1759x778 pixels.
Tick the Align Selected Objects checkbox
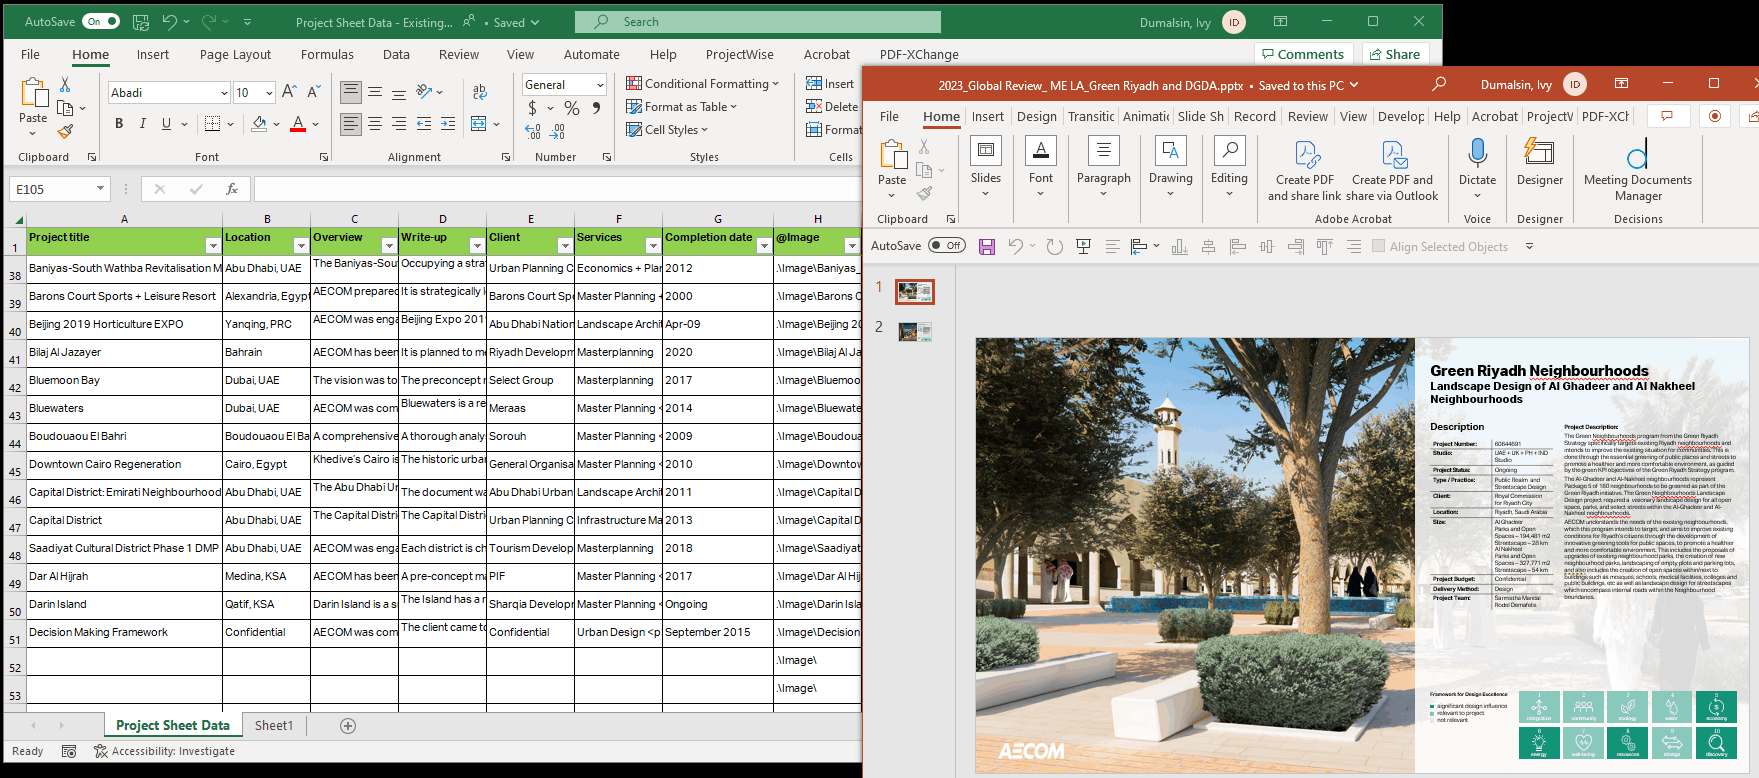click(x=1379, y=246)
